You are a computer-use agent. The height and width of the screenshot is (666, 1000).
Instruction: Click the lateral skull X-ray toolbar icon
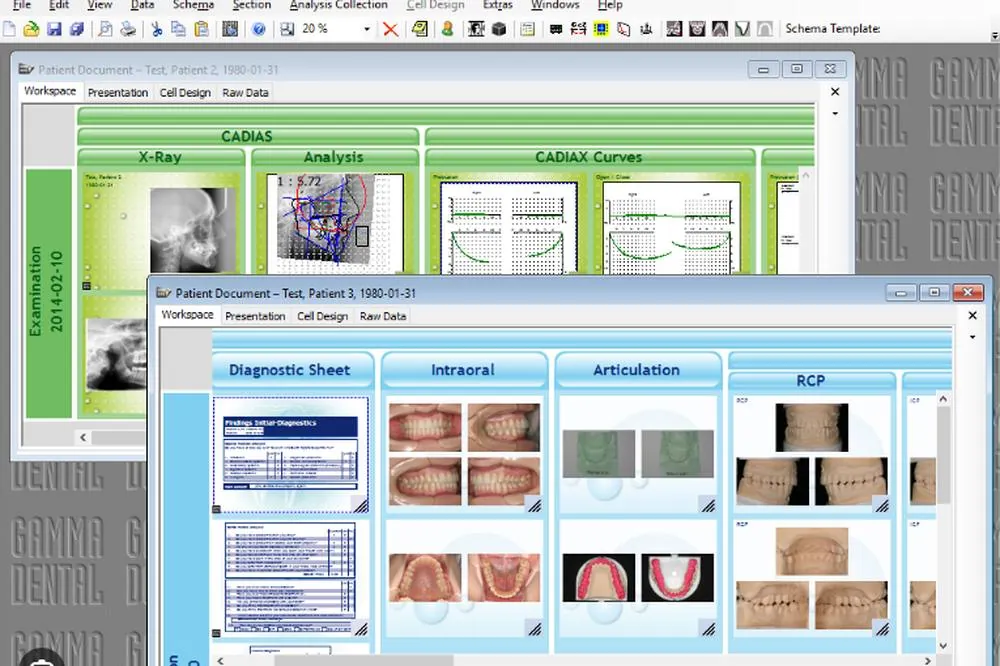click(674, 29)
